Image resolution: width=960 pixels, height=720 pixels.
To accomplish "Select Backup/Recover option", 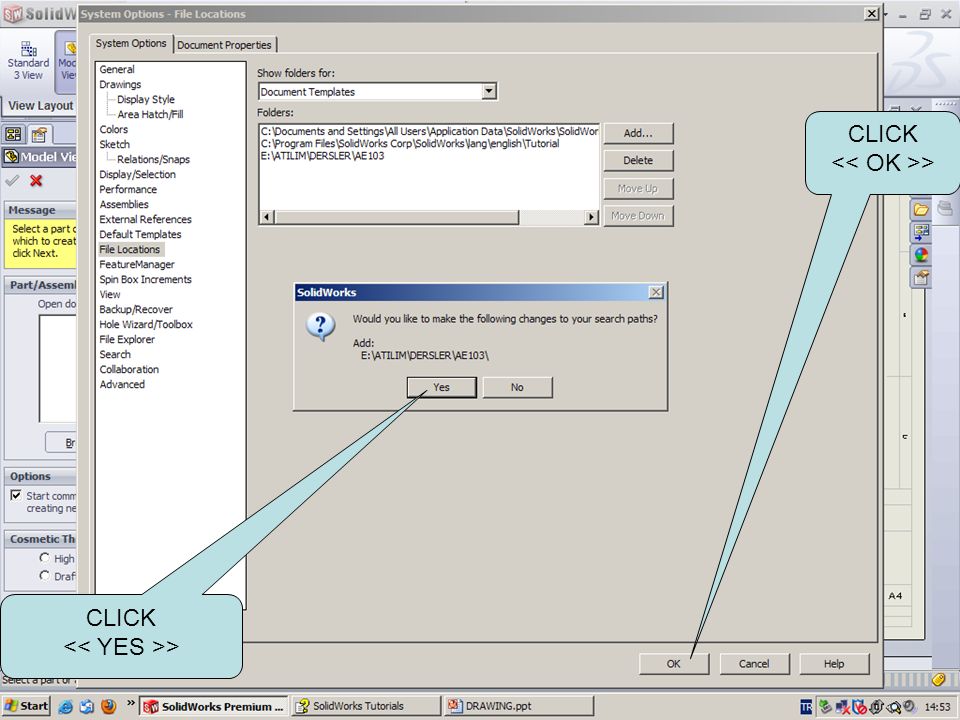I will pyautogui.click(x=136, y=309).
